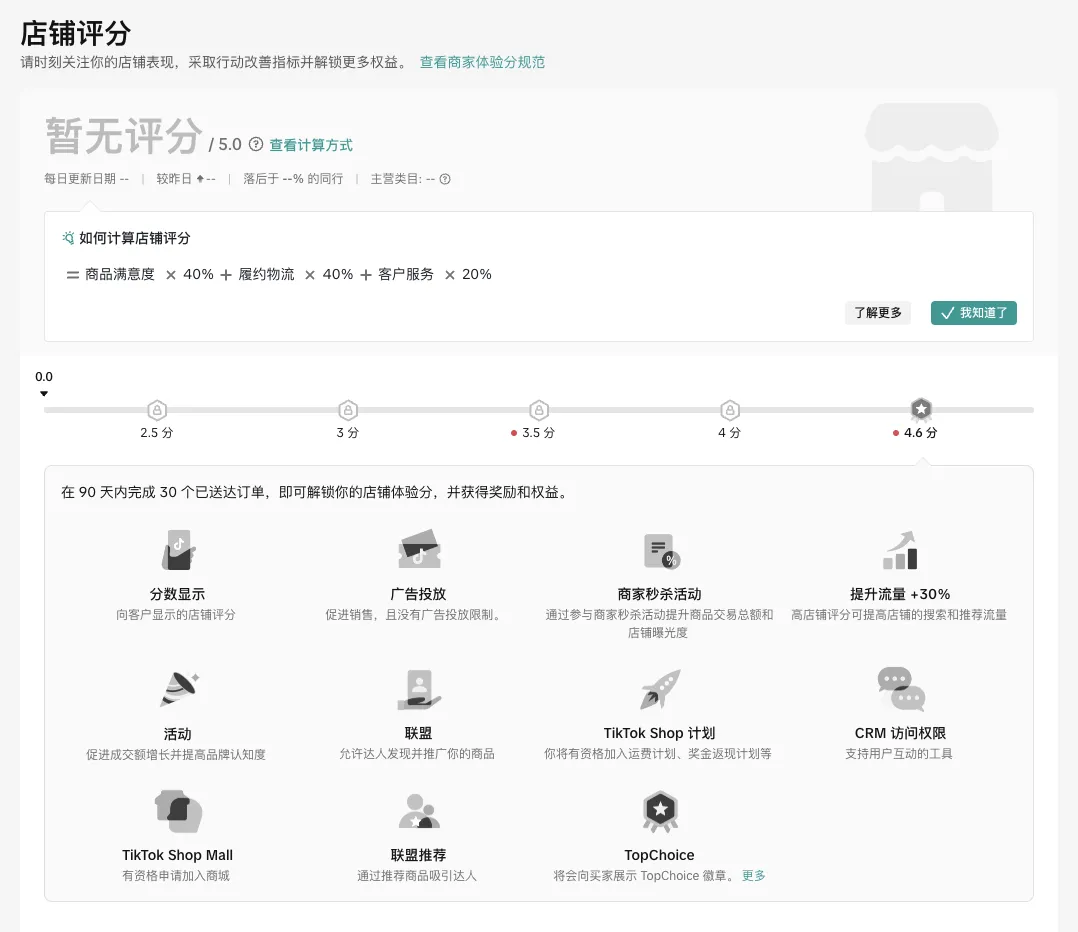Image resolution: width=1078 pixels, height=932 pixels.
Task: Click the CRM 访问权限 chat bubbles icon
Action: coord(899,689)
